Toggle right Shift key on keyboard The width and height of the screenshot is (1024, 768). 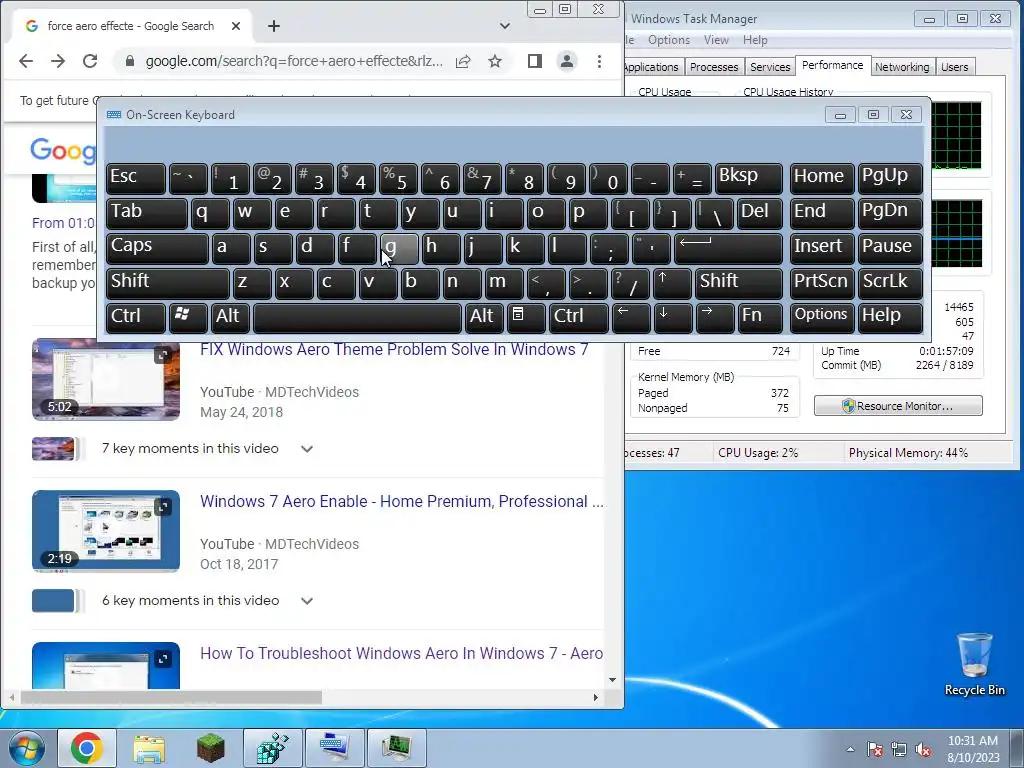coord(738,282)
